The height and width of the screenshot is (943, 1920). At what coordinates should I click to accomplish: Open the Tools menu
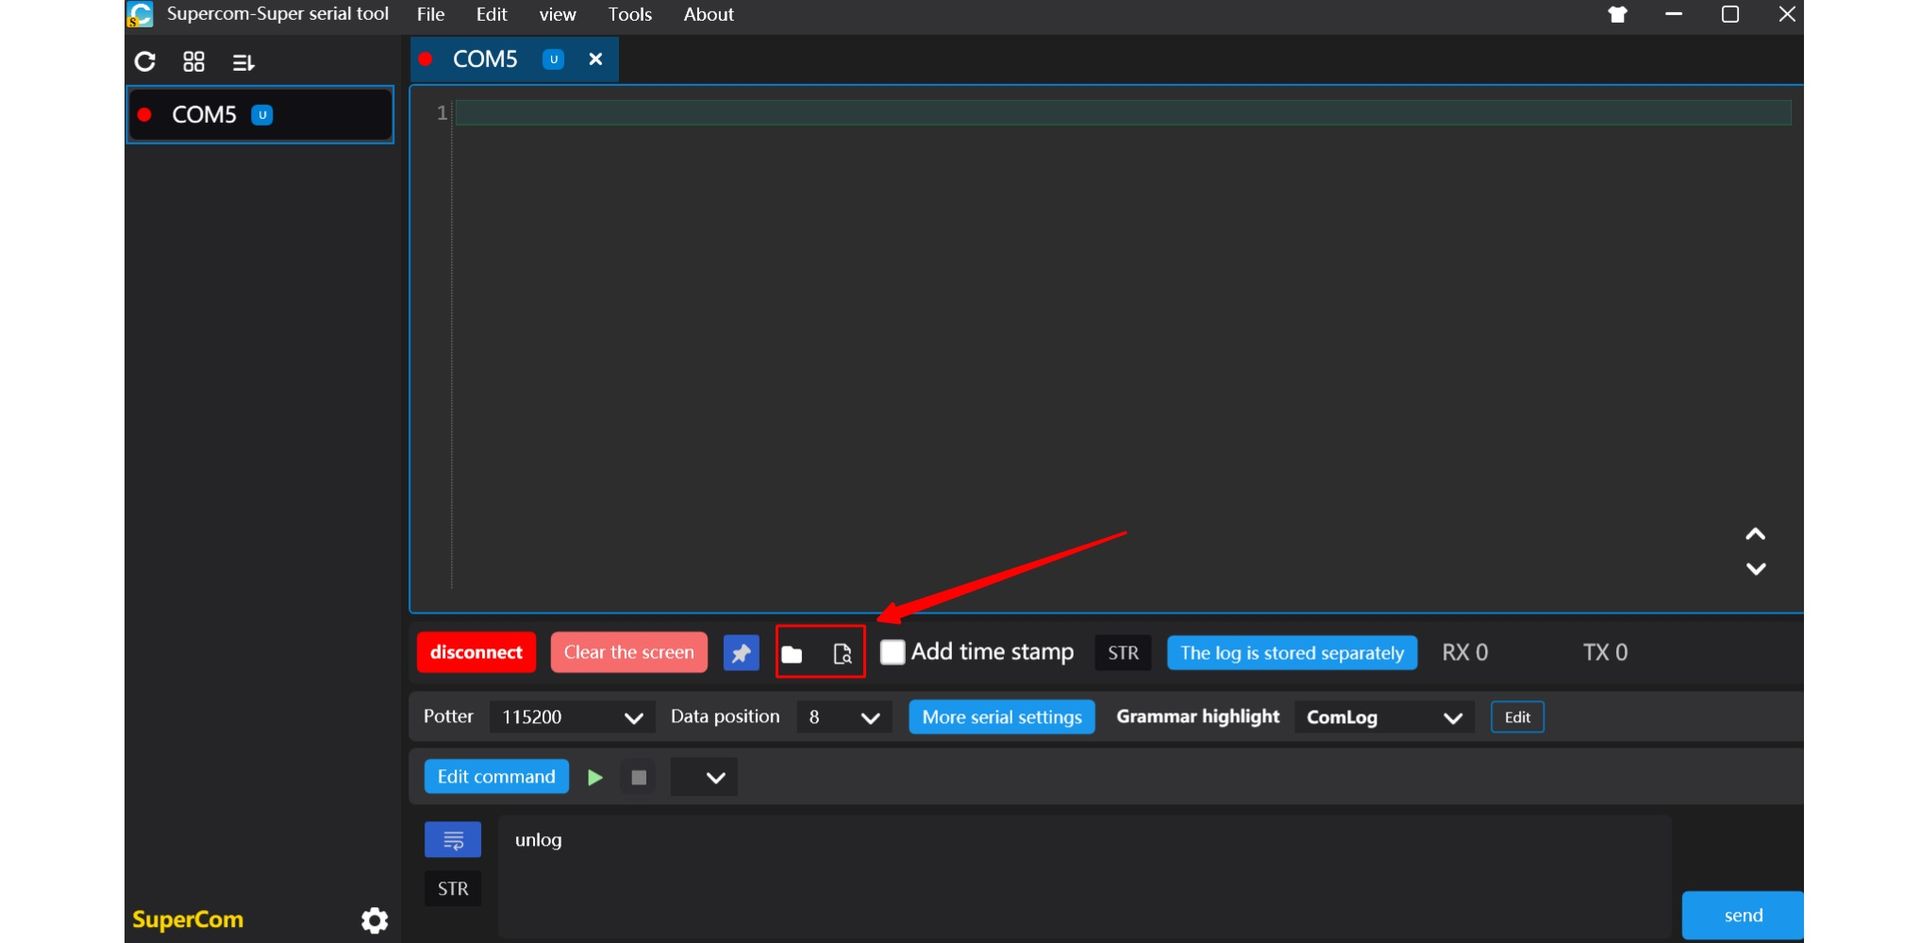(629, 15)
